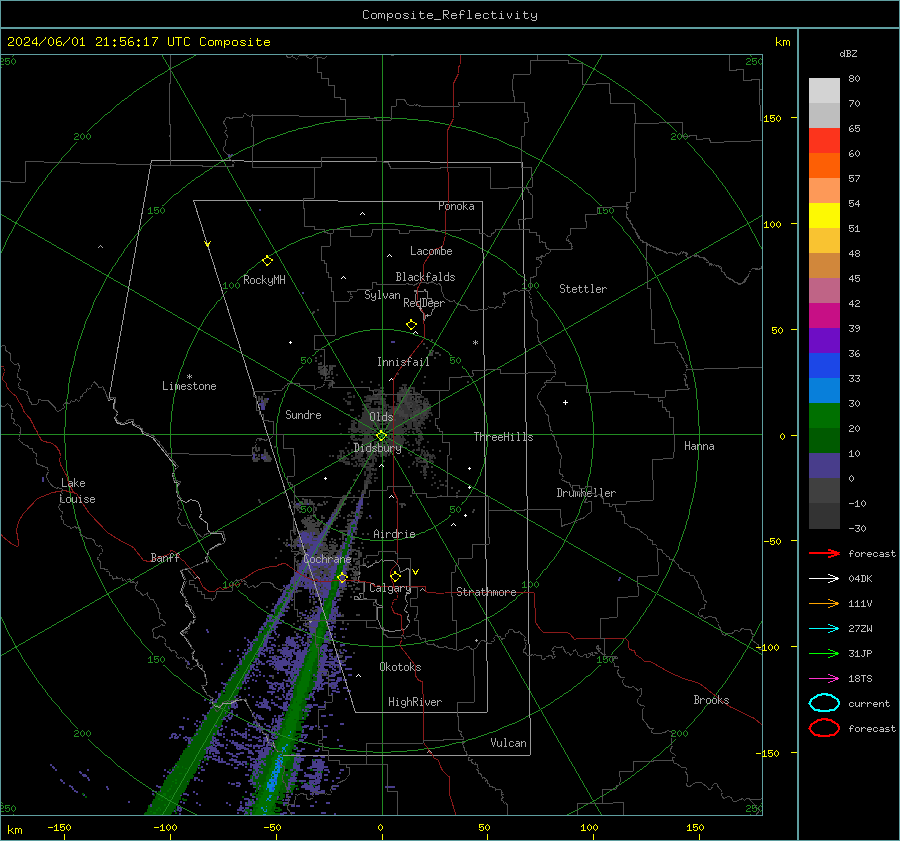Click the yellow diamond marker just above Calgary label
The image size is (900, 841).
click(395, 576)
